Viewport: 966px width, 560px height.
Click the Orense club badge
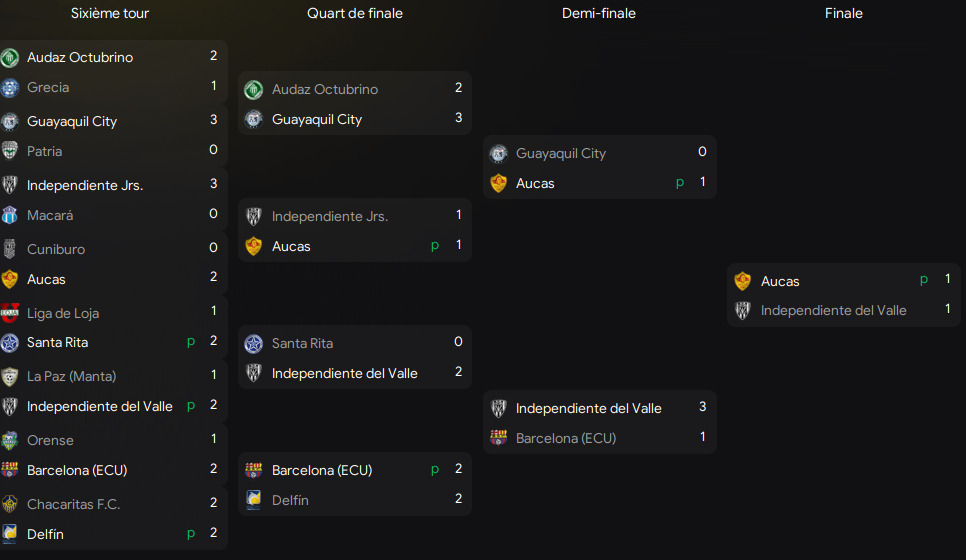point(10,440)
